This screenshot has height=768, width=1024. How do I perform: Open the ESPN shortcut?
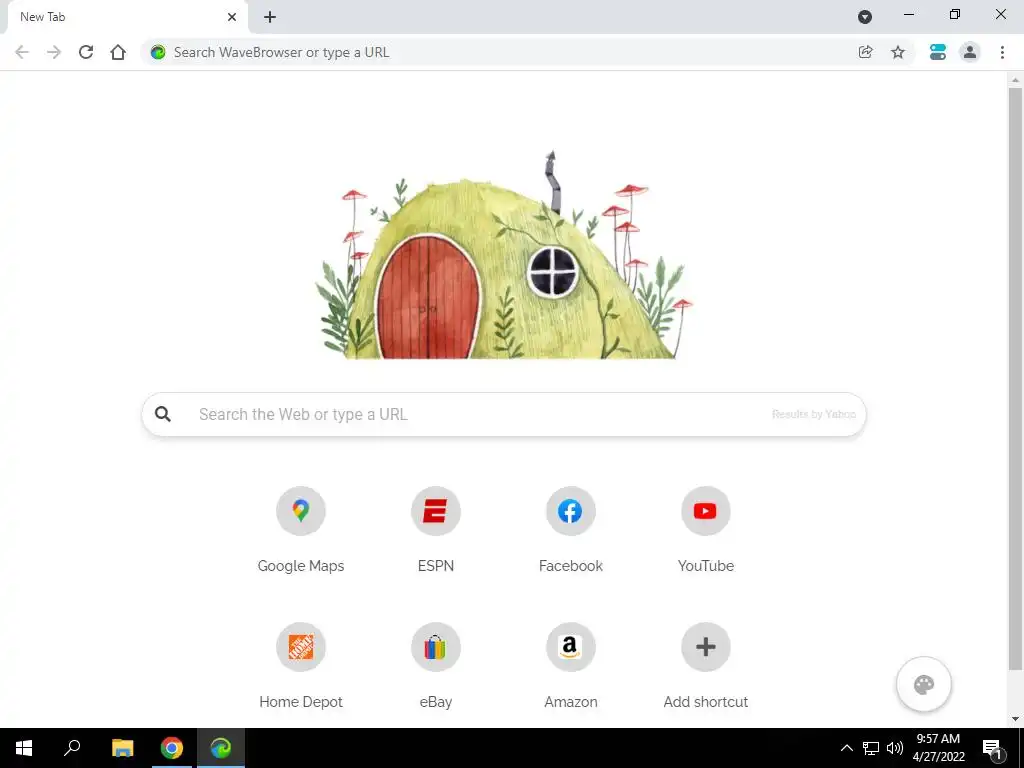tap(436, 511)
